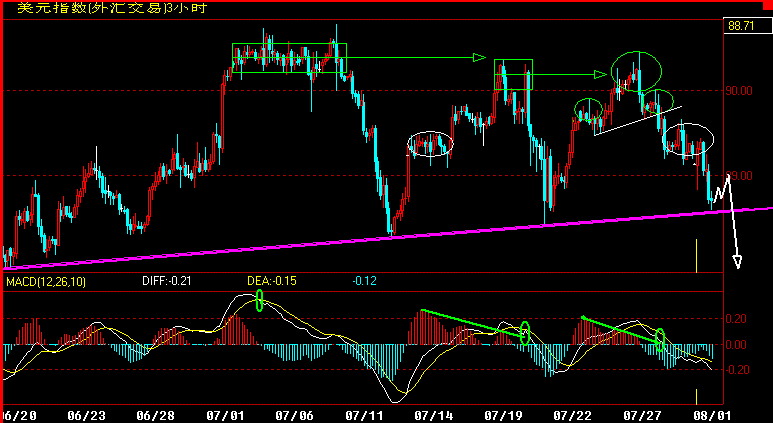Click the 07/06 date label
The width and height of the screenshot is (773, 423).
coord(295,416)
